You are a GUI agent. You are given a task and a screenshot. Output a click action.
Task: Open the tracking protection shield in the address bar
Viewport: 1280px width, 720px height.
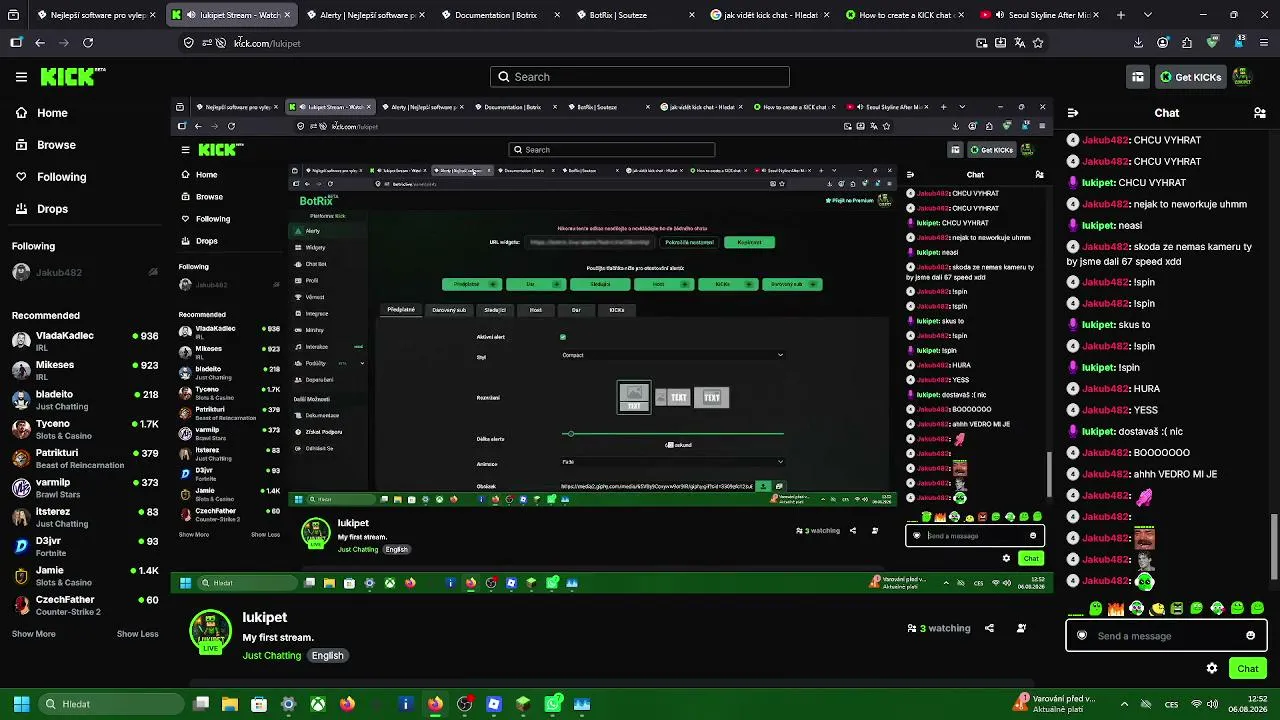(189, 43)
